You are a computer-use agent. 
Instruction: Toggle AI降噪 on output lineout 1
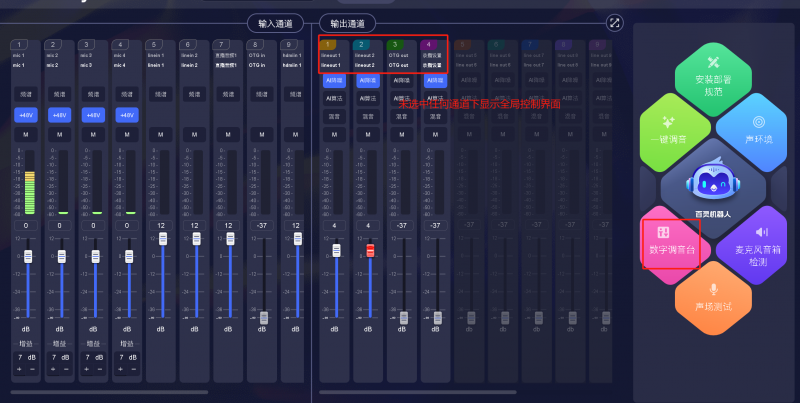(x=334, y=79)
